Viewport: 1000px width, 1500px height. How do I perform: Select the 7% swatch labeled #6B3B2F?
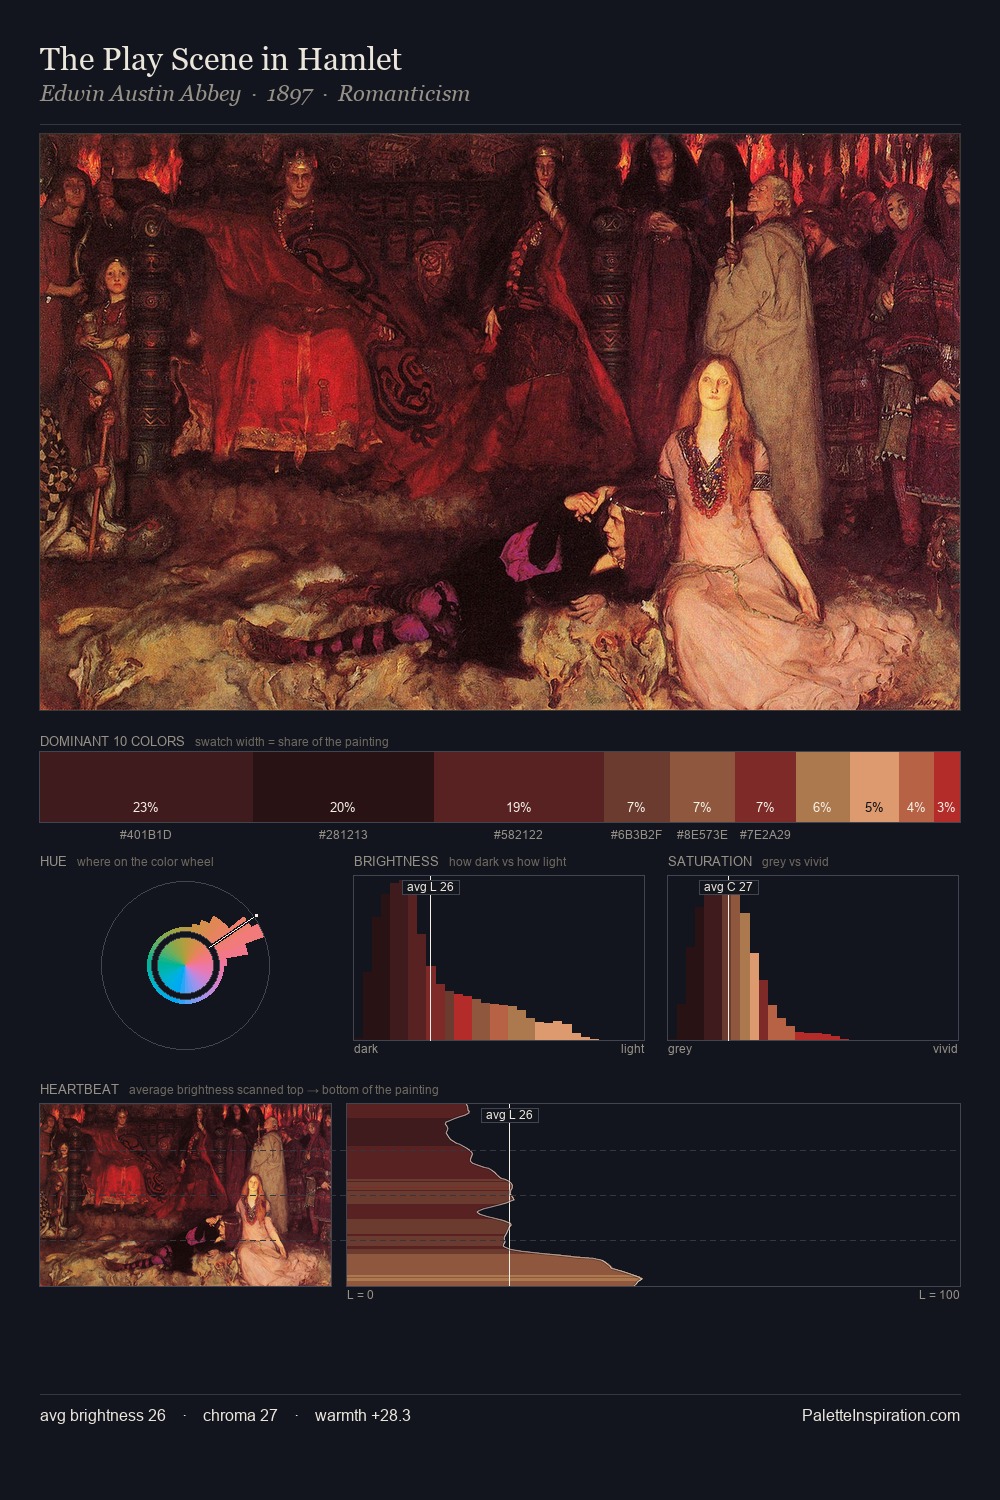tap(636, 787)
